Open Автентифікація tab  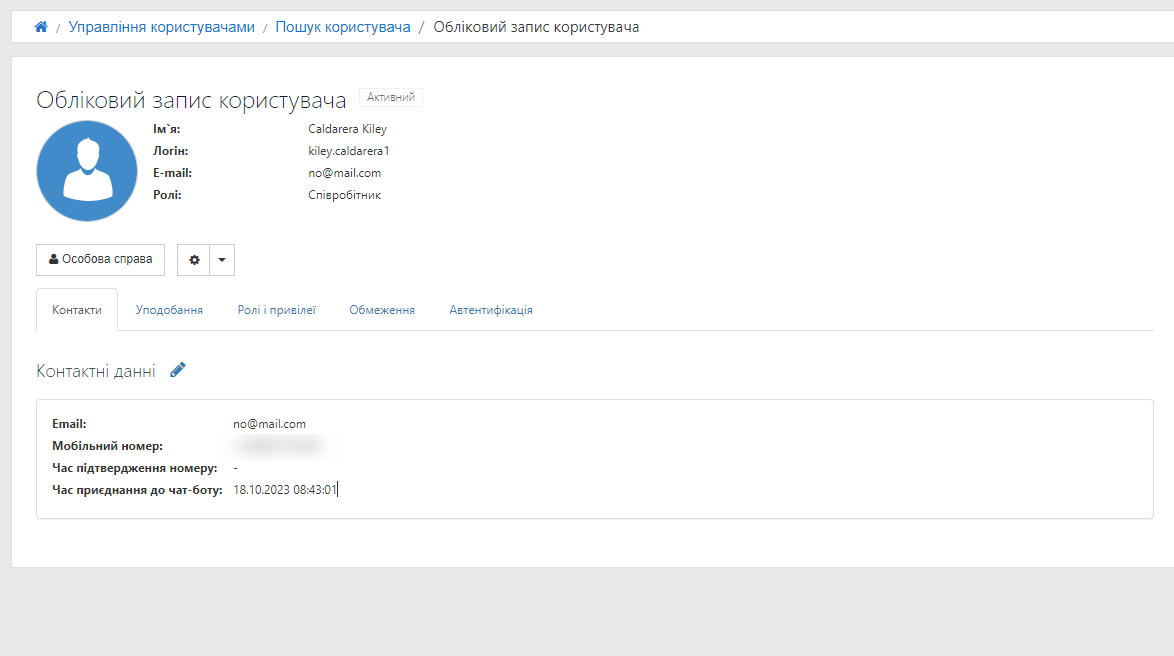pyautogui.click(x=491, y=310)
